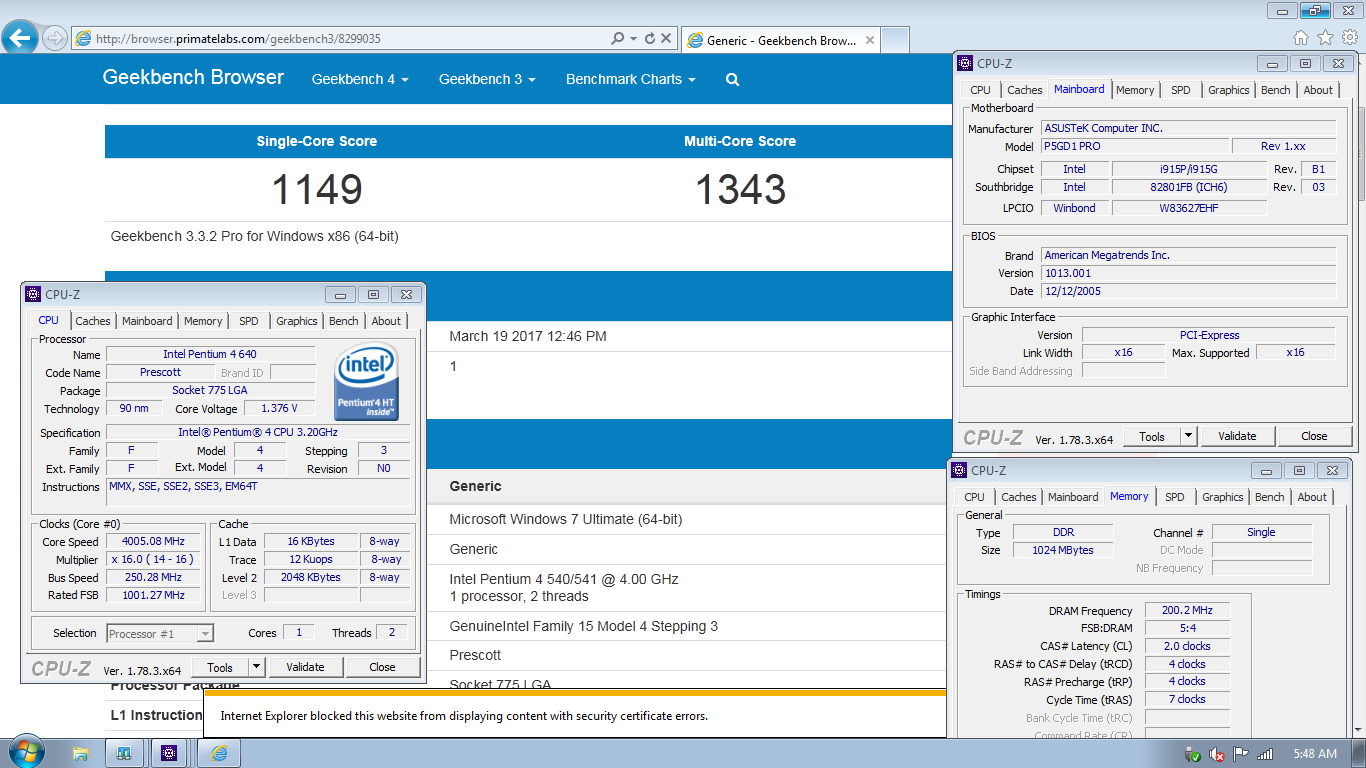Click Tools button in the CPU tab window
The width and height of the screenshot is (1366, 768).
pyautogui.click(x=220, y=667)
